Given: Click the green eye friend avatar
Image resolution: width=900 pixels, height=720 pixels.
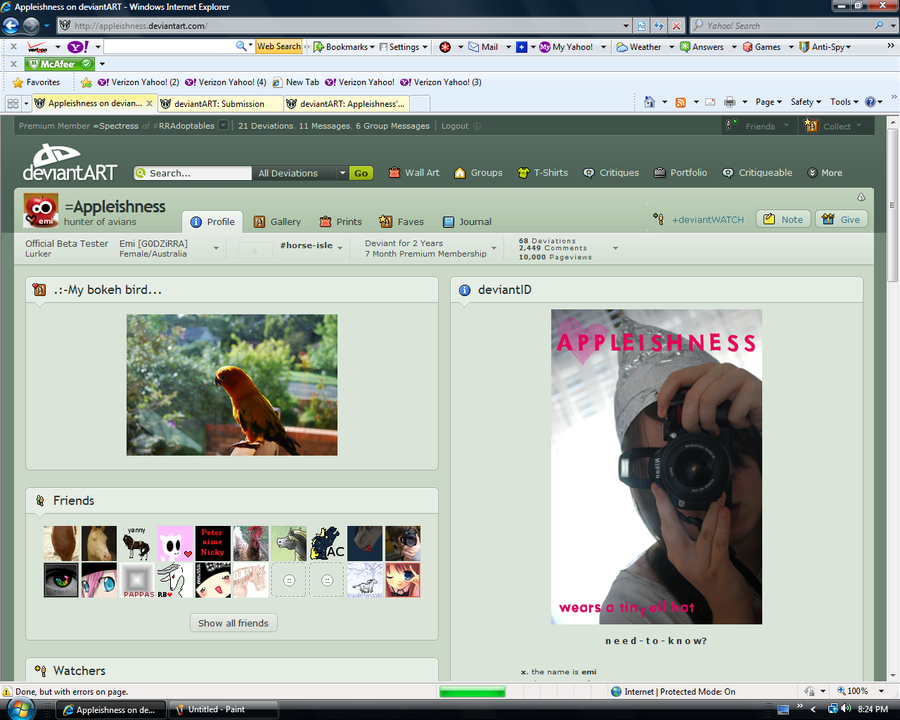Looking at the screenshot, I should click(61, 580).
